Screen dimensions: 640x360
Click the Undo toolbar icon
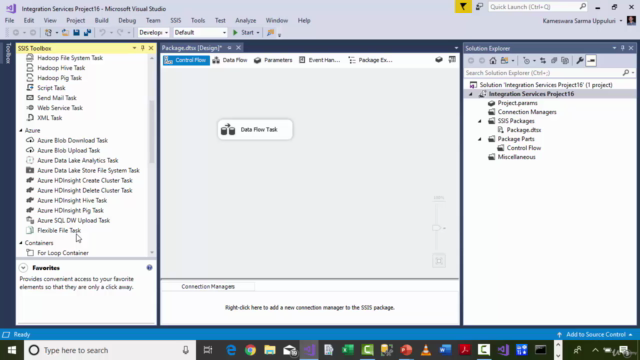(102, 33)
